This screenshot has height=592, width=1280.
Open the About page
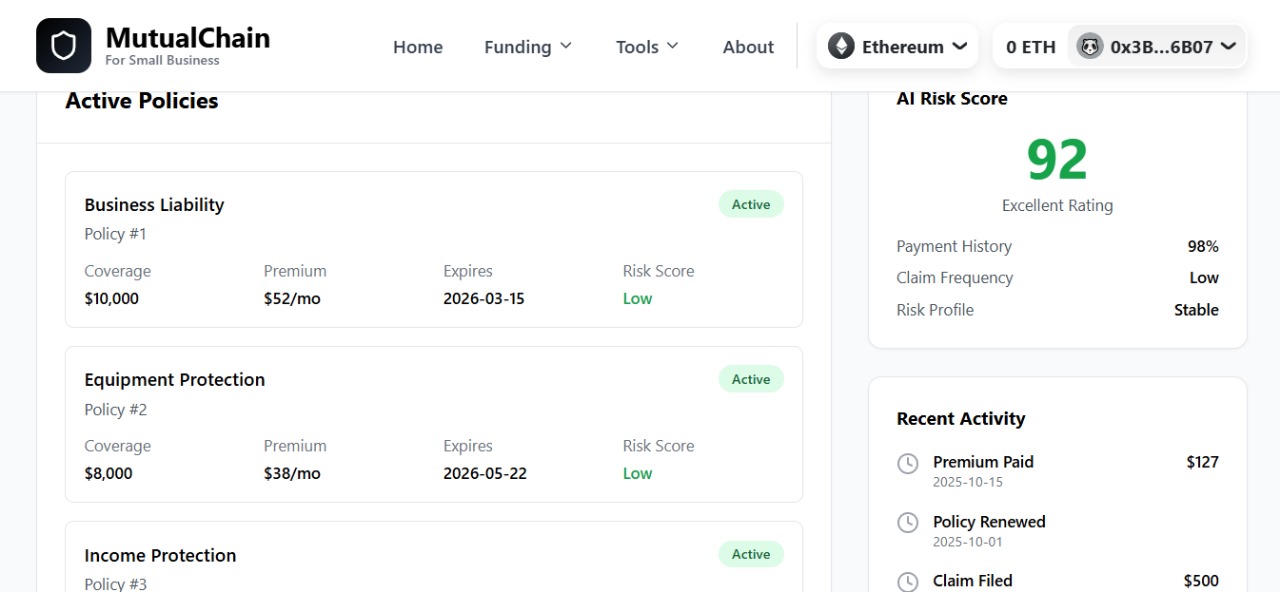point(748,47)
